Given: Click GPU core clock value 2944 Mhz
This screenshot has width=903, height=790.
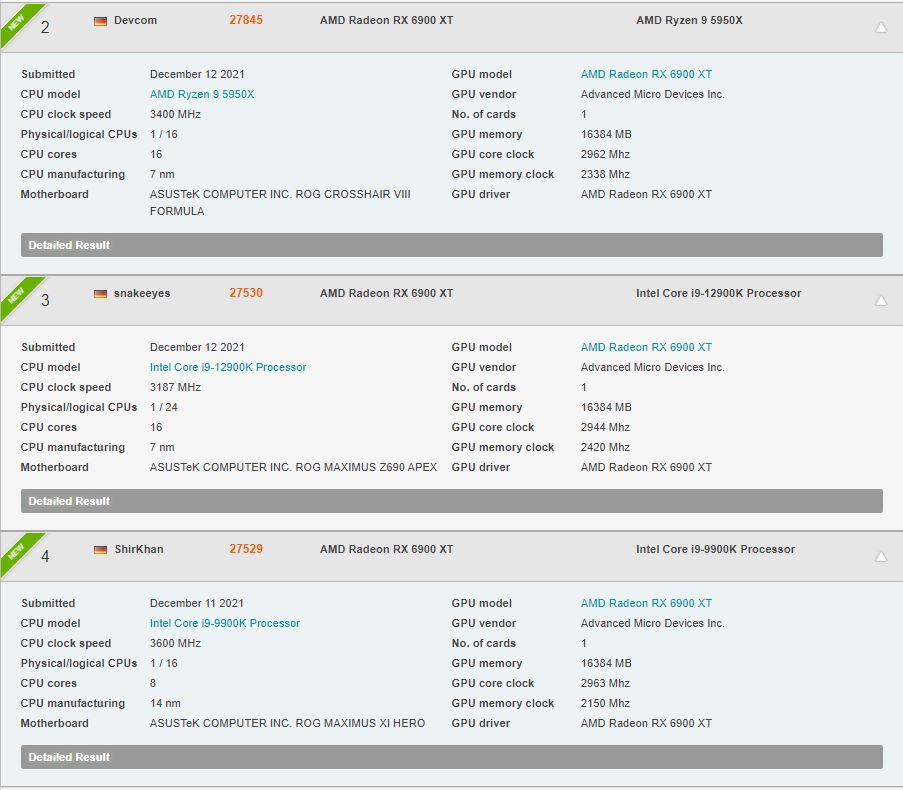Looking at the screenshot, I should [605, 427].
